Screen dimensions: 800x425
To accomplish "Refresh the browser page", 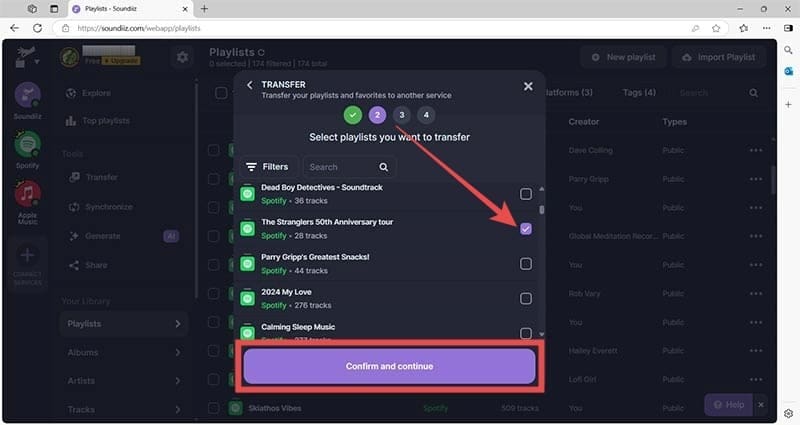I will point(37,28).
